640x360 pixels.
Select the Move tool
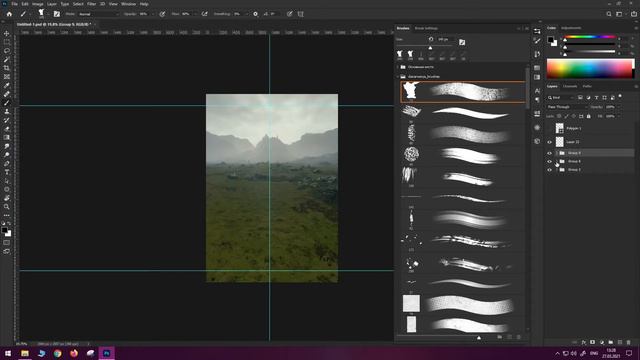7,33
